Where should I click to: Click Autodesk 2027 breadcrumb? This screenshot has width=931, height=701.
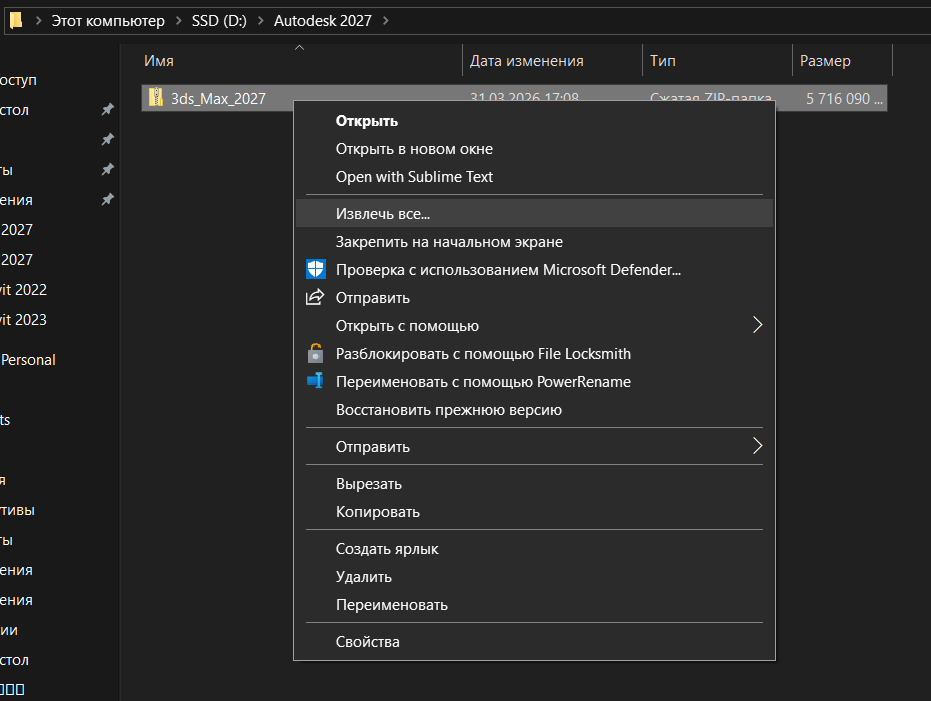click(x=322, y=21)
